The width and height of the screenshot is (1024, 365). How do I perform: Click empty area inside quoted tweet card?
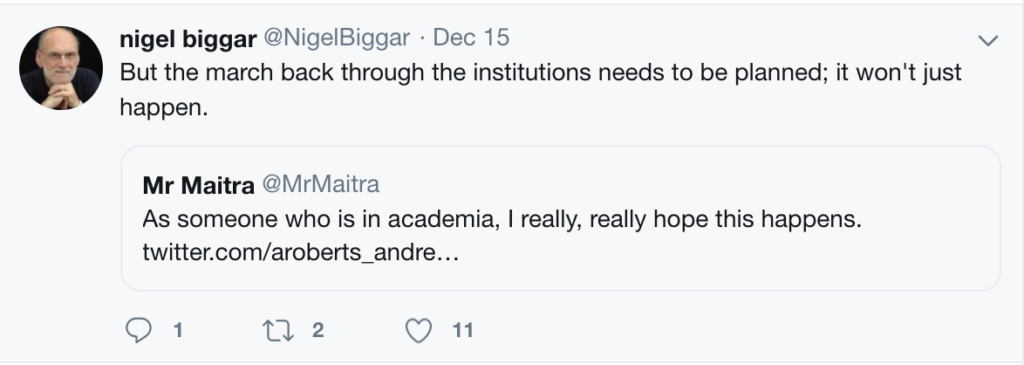click(x=718, y=261)
